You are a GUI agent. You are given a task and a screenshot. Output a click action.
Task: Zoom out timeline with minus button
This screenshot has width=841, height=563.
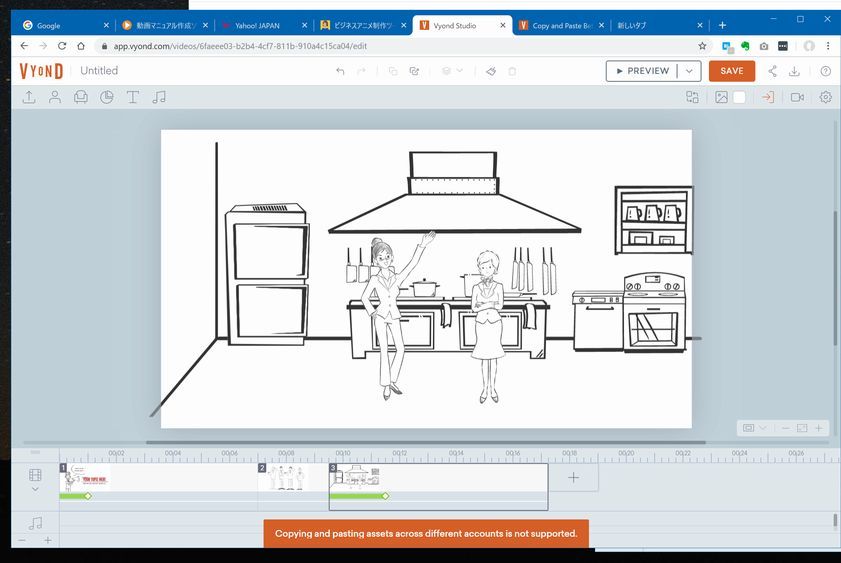coord(22,540)
